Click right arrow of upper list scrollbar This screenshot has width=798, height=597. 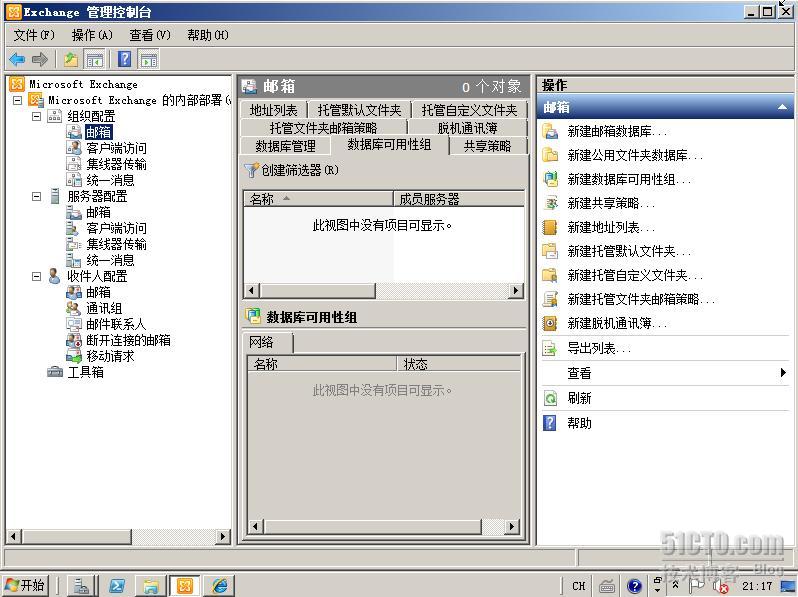coord(516,291)
